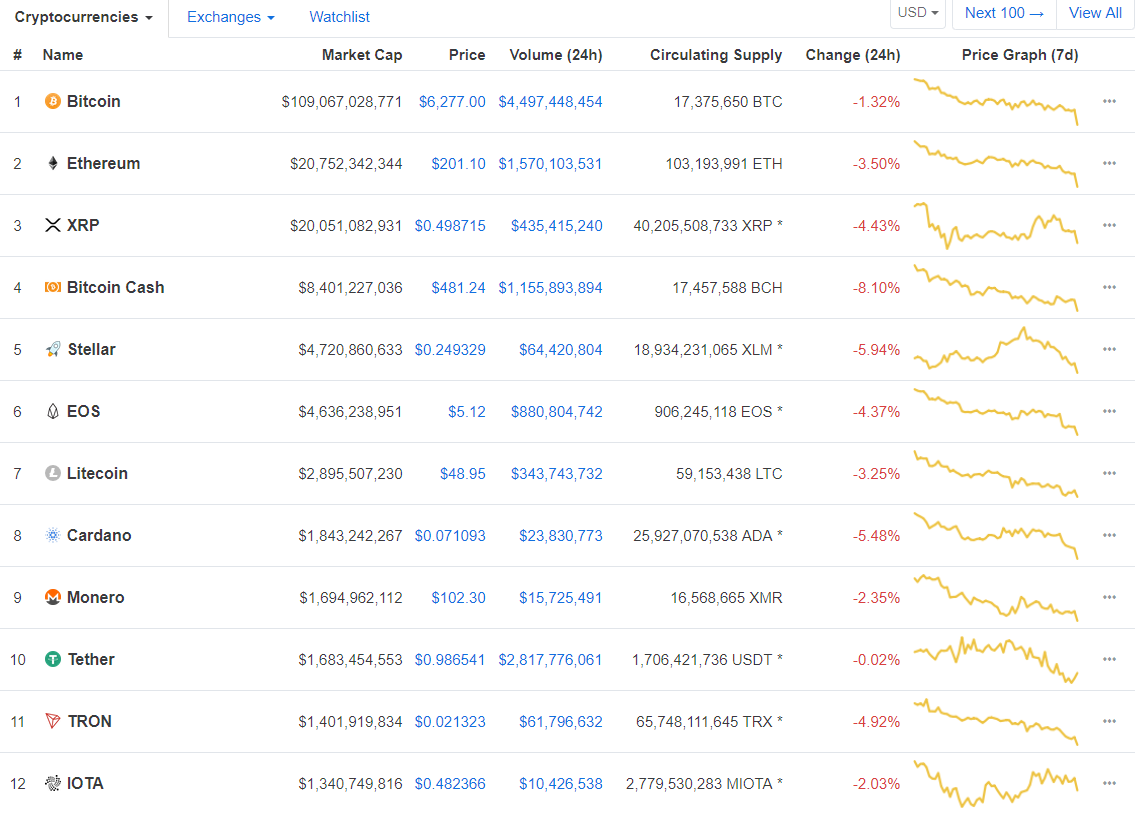Sort by the Market Cap column header
Image resolution: width=1140 pixels, height=814 pixels.
click(362, 55)
